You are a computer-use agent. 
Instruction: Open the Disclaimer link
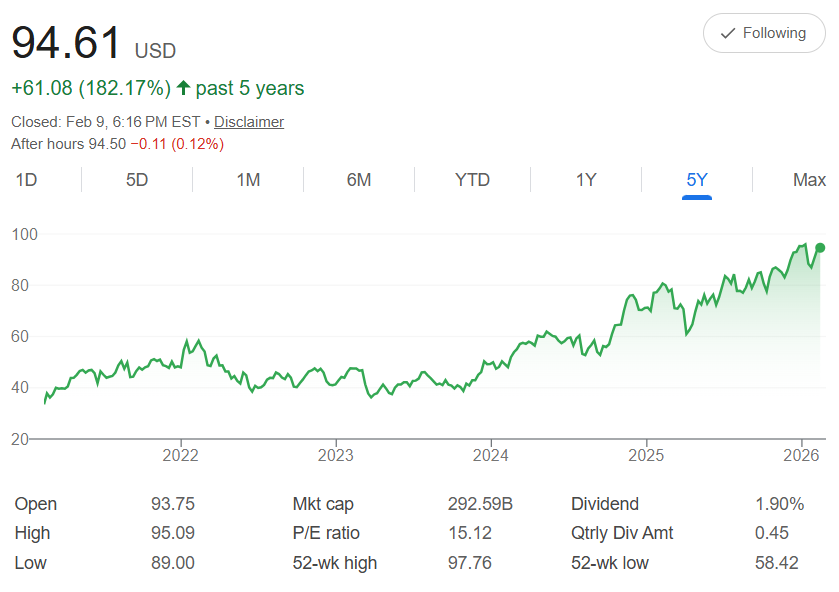tap(249, 122)
